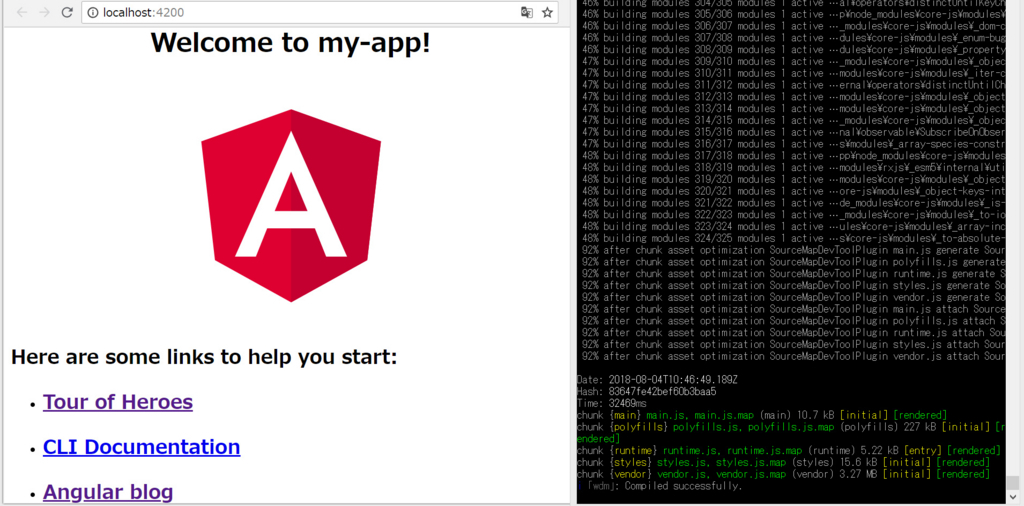This screenshot has width=1024, height=506.
Task: Click the site info icon in address bar
Action: (93, 12)
